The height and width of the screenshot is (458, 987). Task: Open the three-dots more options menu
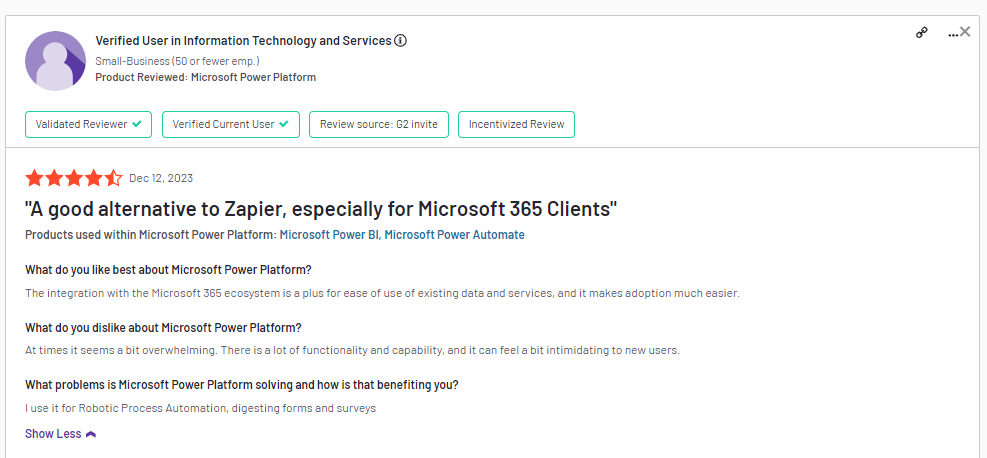952,35
